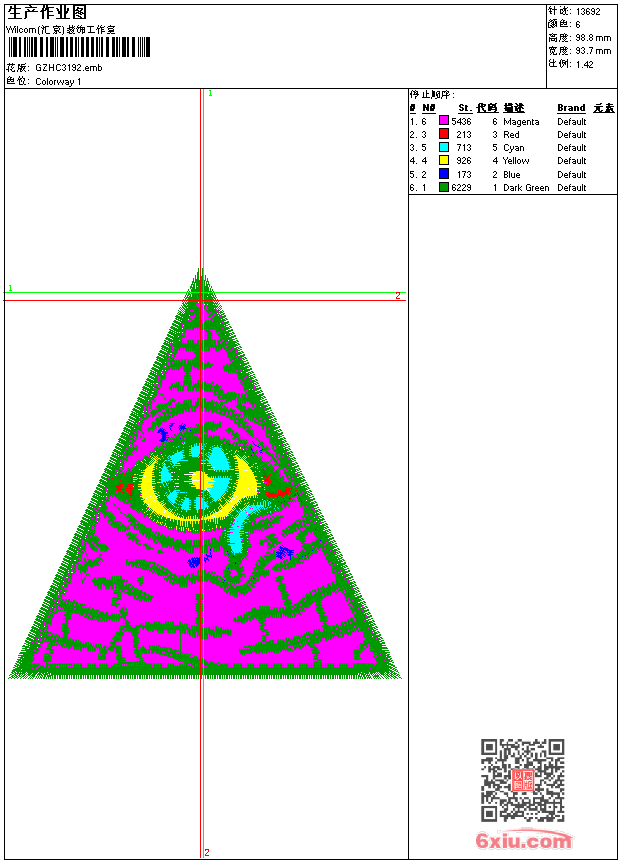Click the barcode under the studio name
The height and width of the screenshot is (860, 620).
pos(79,47)
